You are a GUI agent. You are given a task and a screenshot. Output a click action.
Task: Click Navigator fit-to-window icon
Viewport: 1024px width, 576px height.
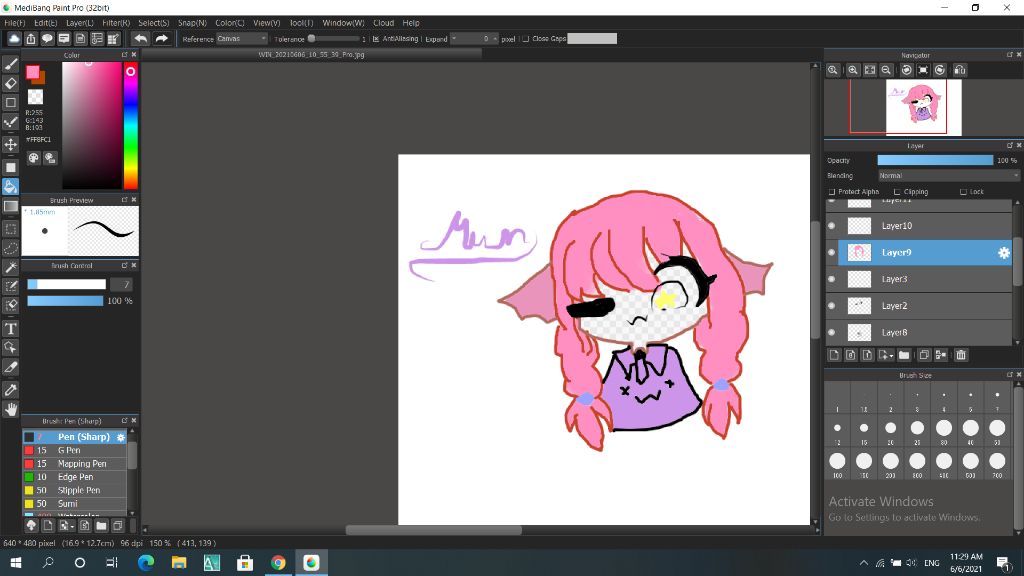[x=870, y=70]
